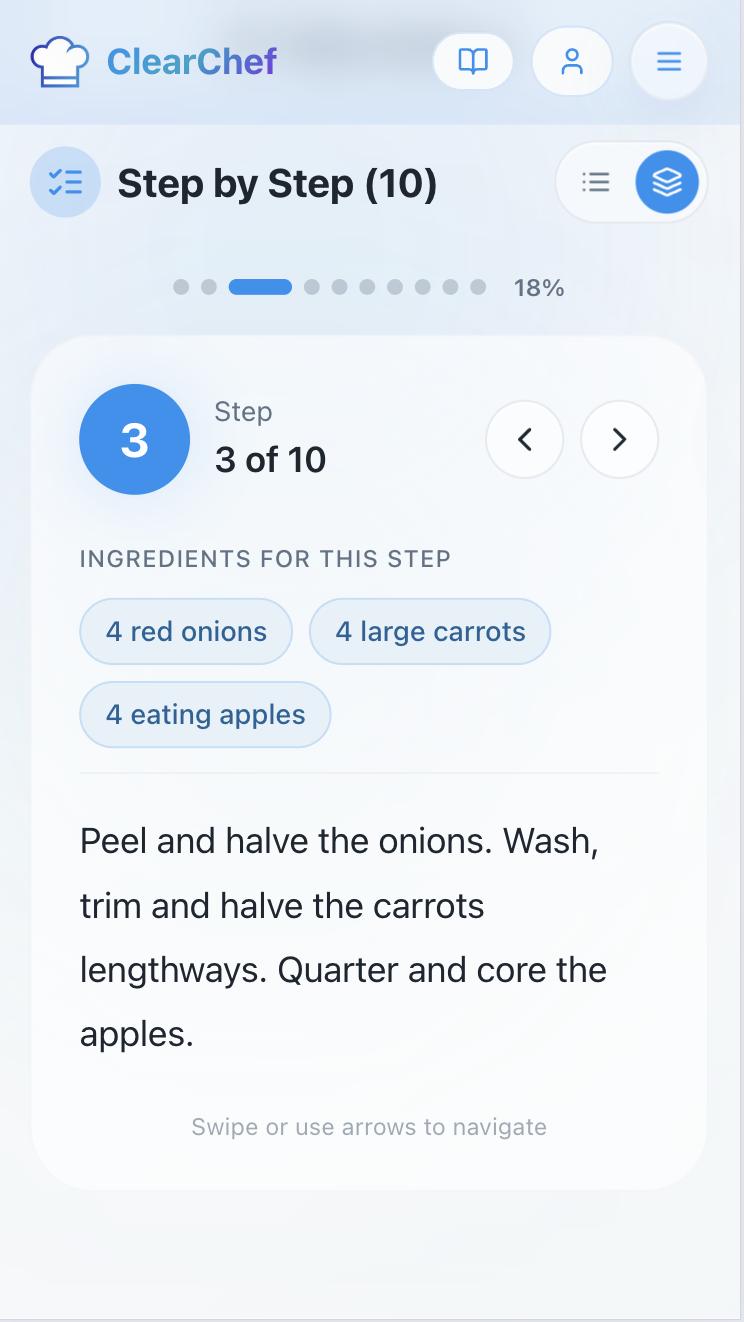The width and height of the screenshot is (744, 1322).
Task: Click the Step 3 of 10 label
Action: pyautogui.click(x=270, y=439)
